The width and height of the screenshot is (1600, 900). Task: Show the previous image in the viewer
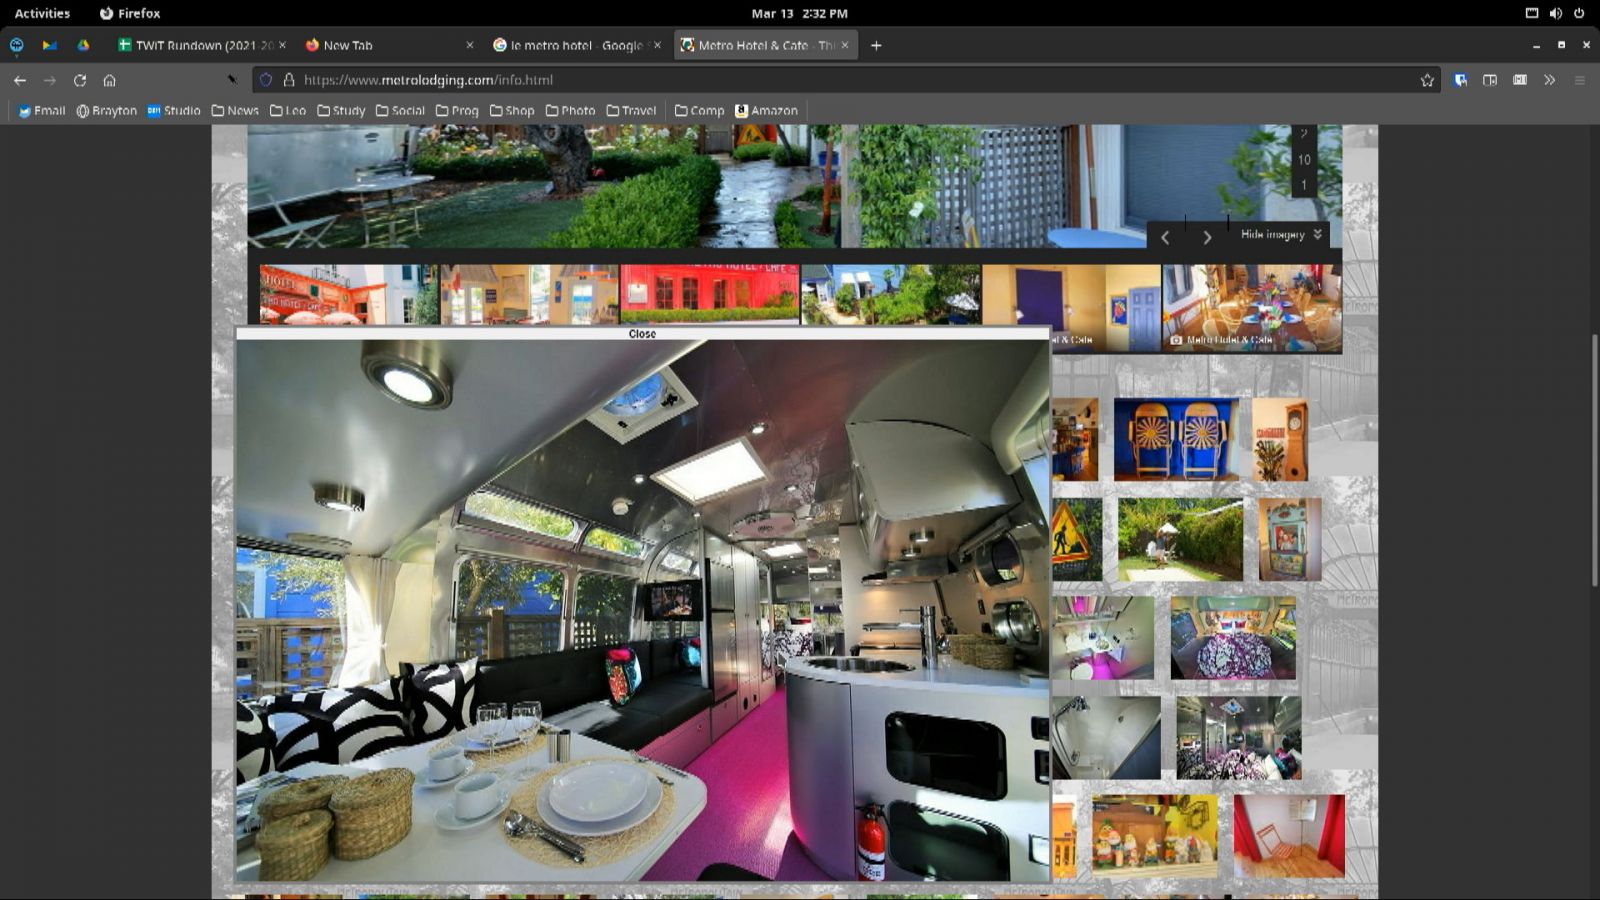coord(1165,237)
